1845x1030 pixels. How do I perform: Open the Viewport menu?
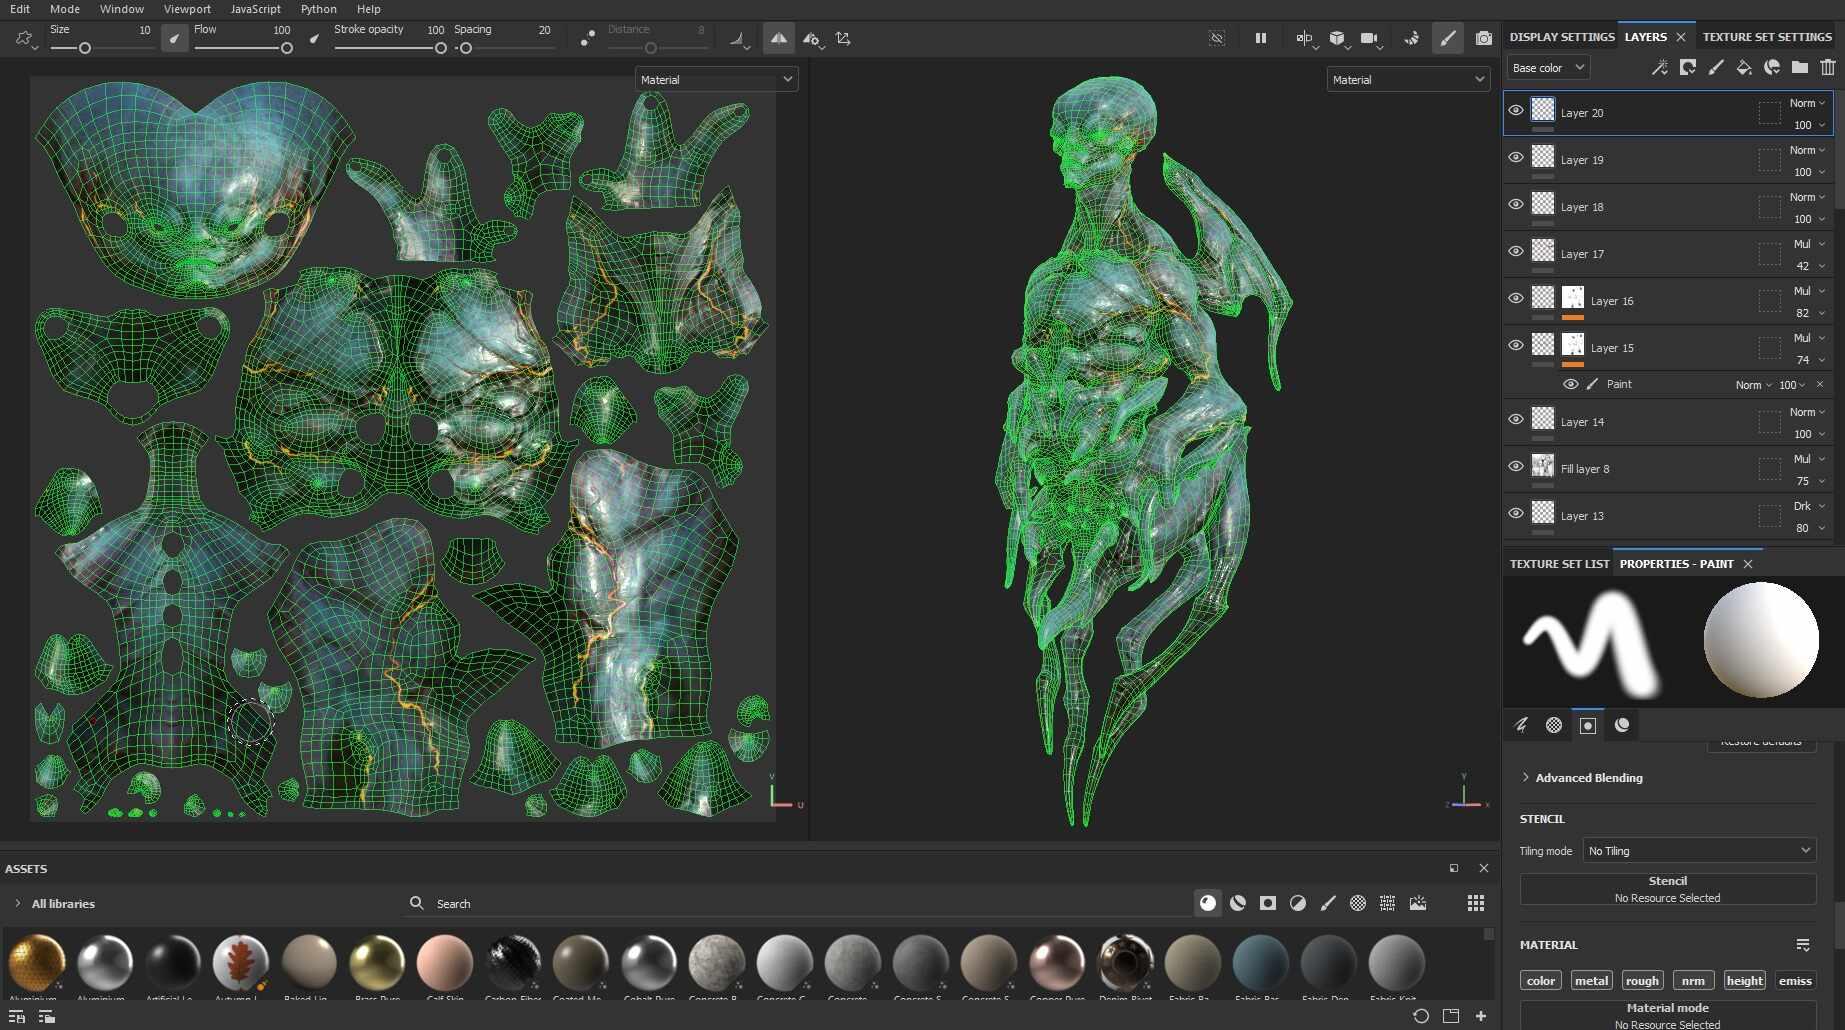[x=187, y=9]
